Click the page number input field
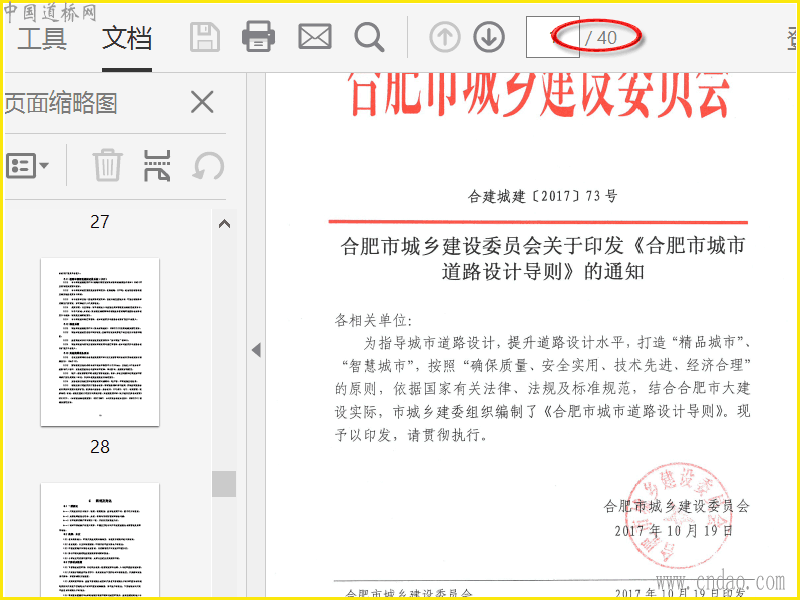Screen dimensions: 800x600 553,37
